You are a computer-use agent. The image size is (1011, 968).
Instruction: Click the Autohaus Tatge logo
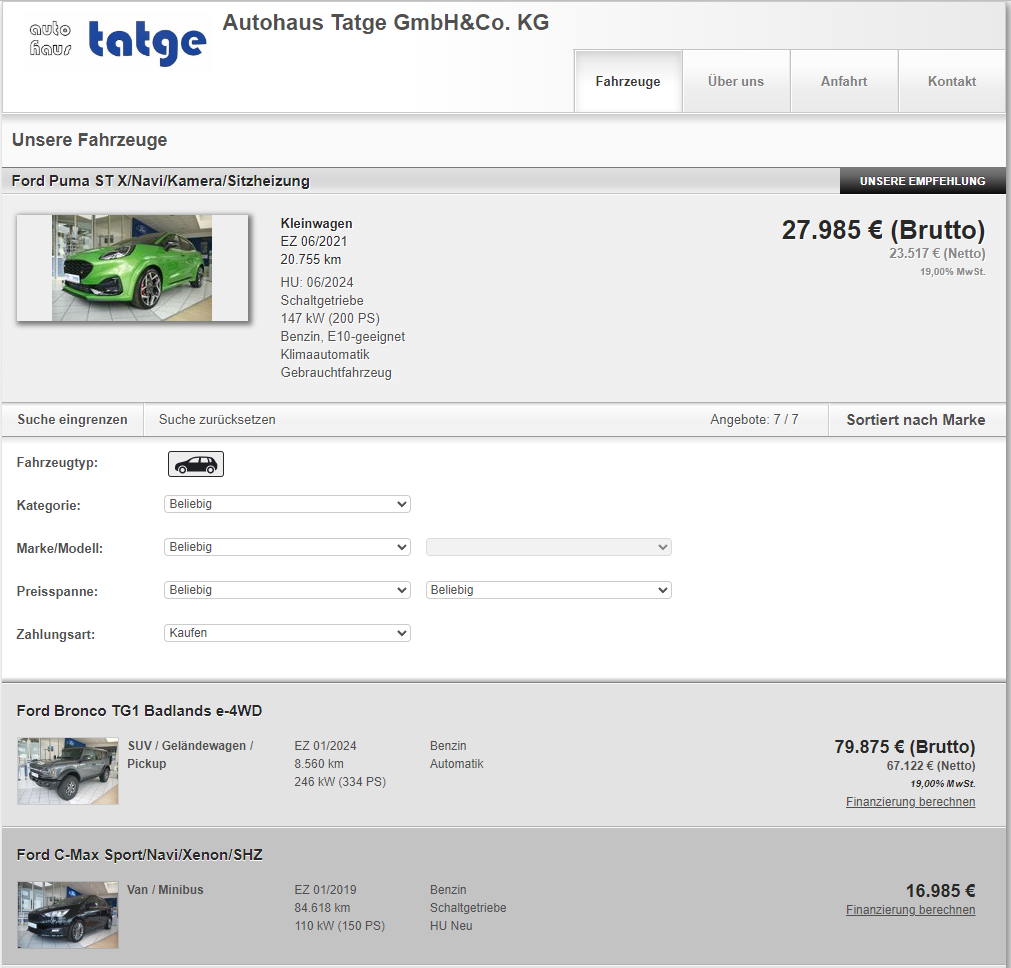118,43
